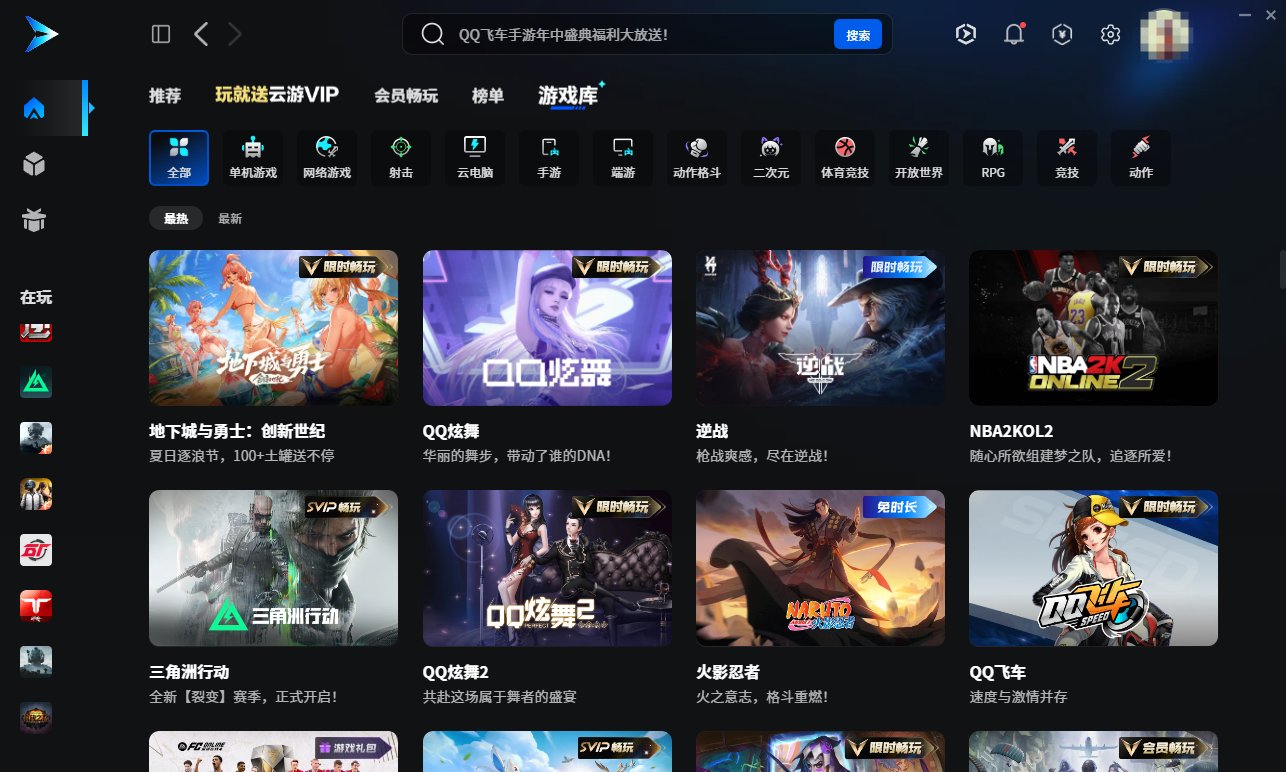The height and width of the screenshot is (772, 1286).
Task: Open the red winged emblem game icon under 在玩
Action: (x=36, y=606)
